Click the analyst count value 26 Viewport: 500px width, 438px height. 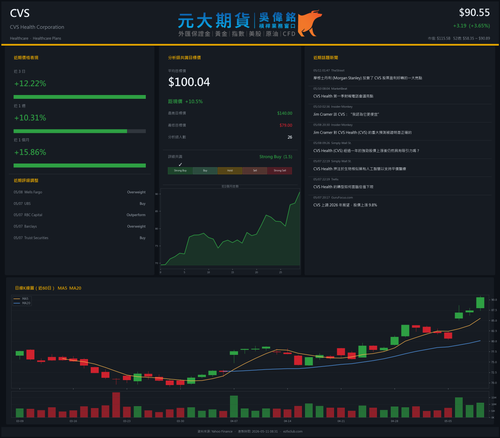(290, 137)
